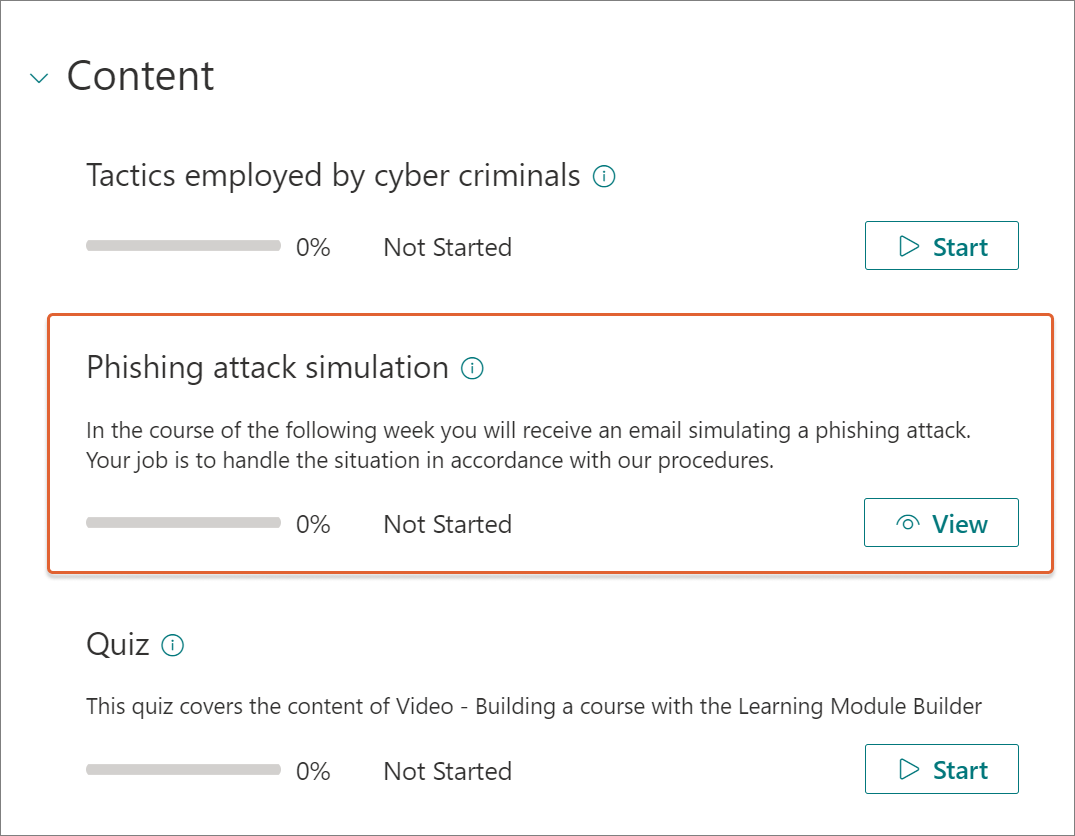The height and width of the screenshot is (836, 1075).
Task: Open the Phishing attack simulation title
Action: pyautogui.click(x=267, y=368)
